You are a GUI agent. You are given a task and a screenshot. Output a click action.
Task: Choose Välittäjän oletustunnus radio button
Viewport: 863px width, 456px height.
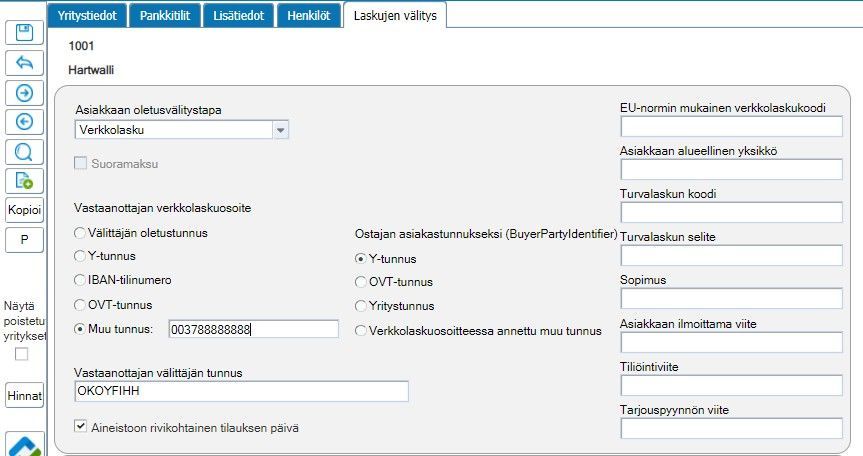tap(81, 232)
